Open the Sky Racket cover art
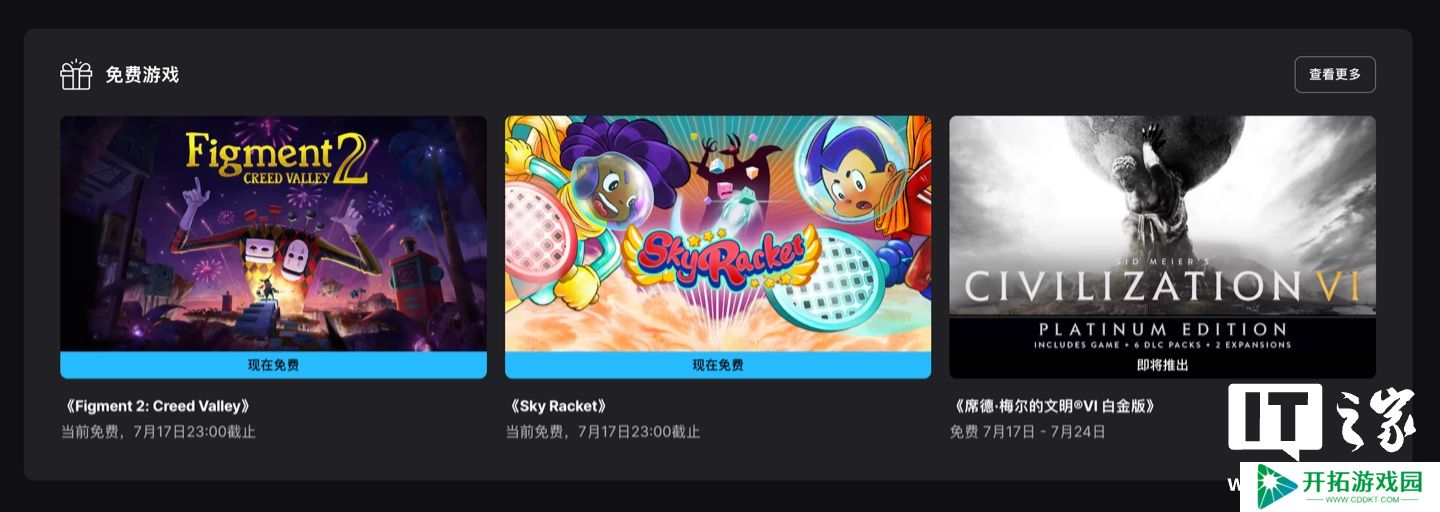This screenshot has height=512, width=1440. coord(718,233)
